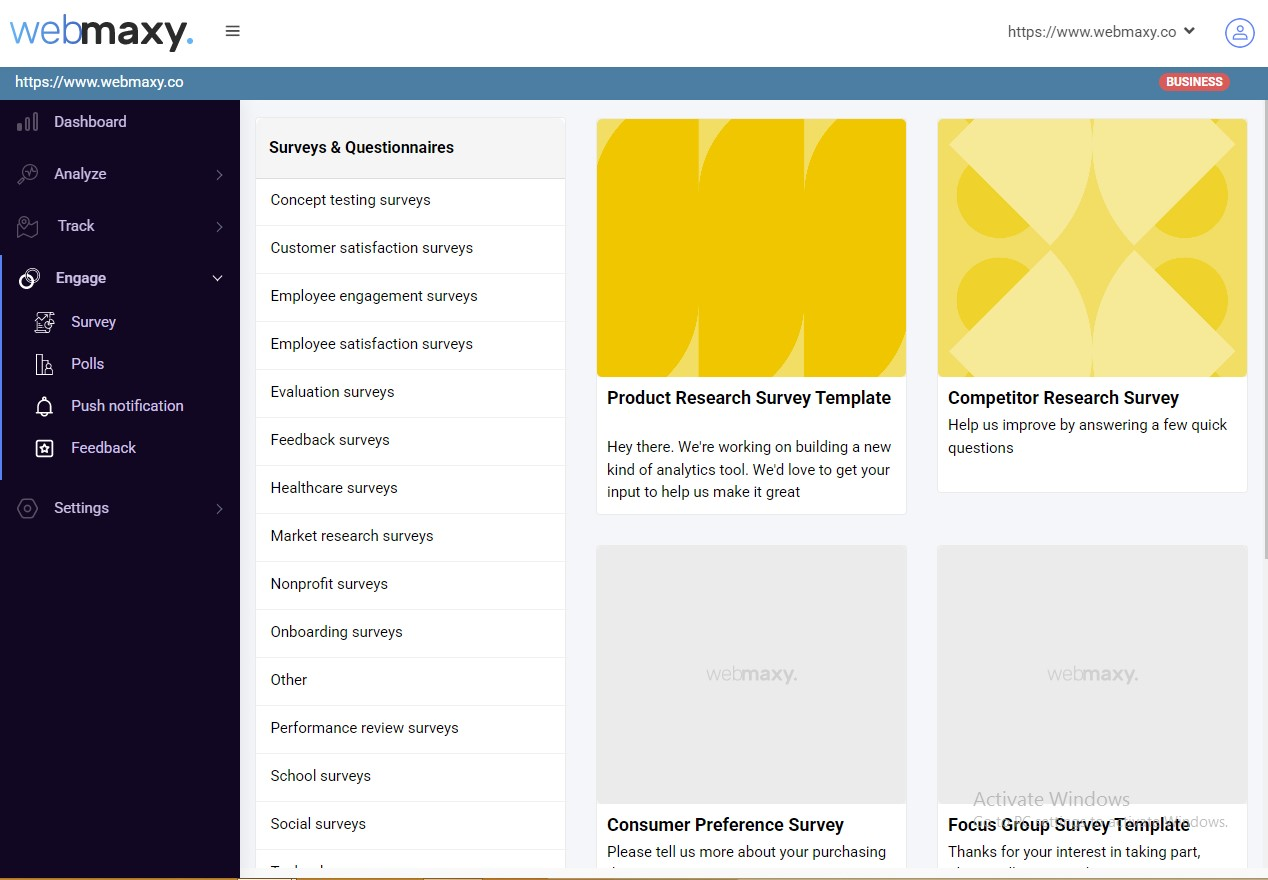
Task: Open Consumer Preference Survey placeholder thumbnail
Action: point(751,674)
